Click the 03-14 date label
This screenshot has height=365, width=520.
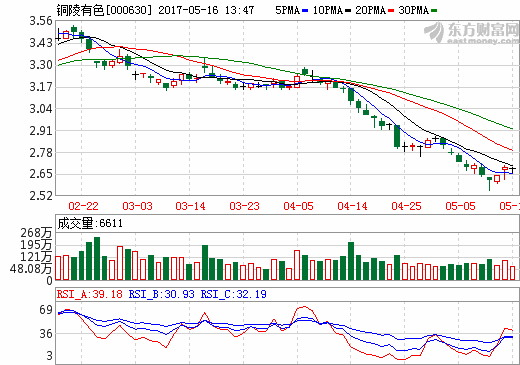click(190, 206)
